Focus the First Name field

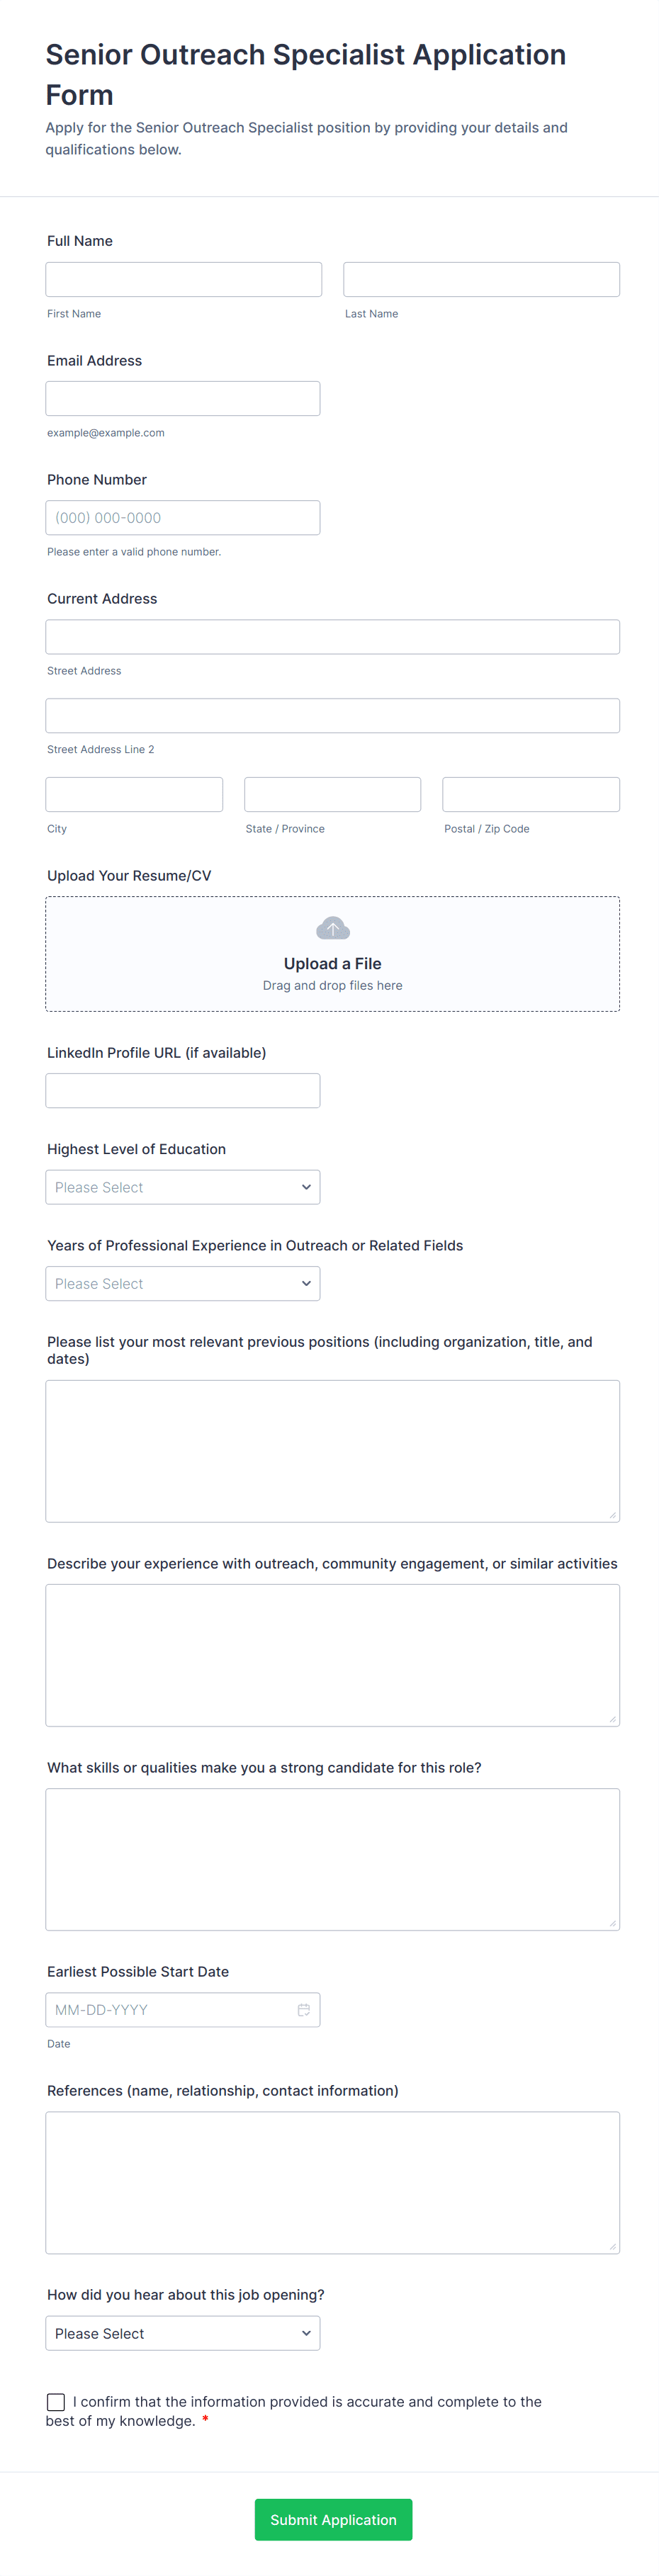(184, 279)
